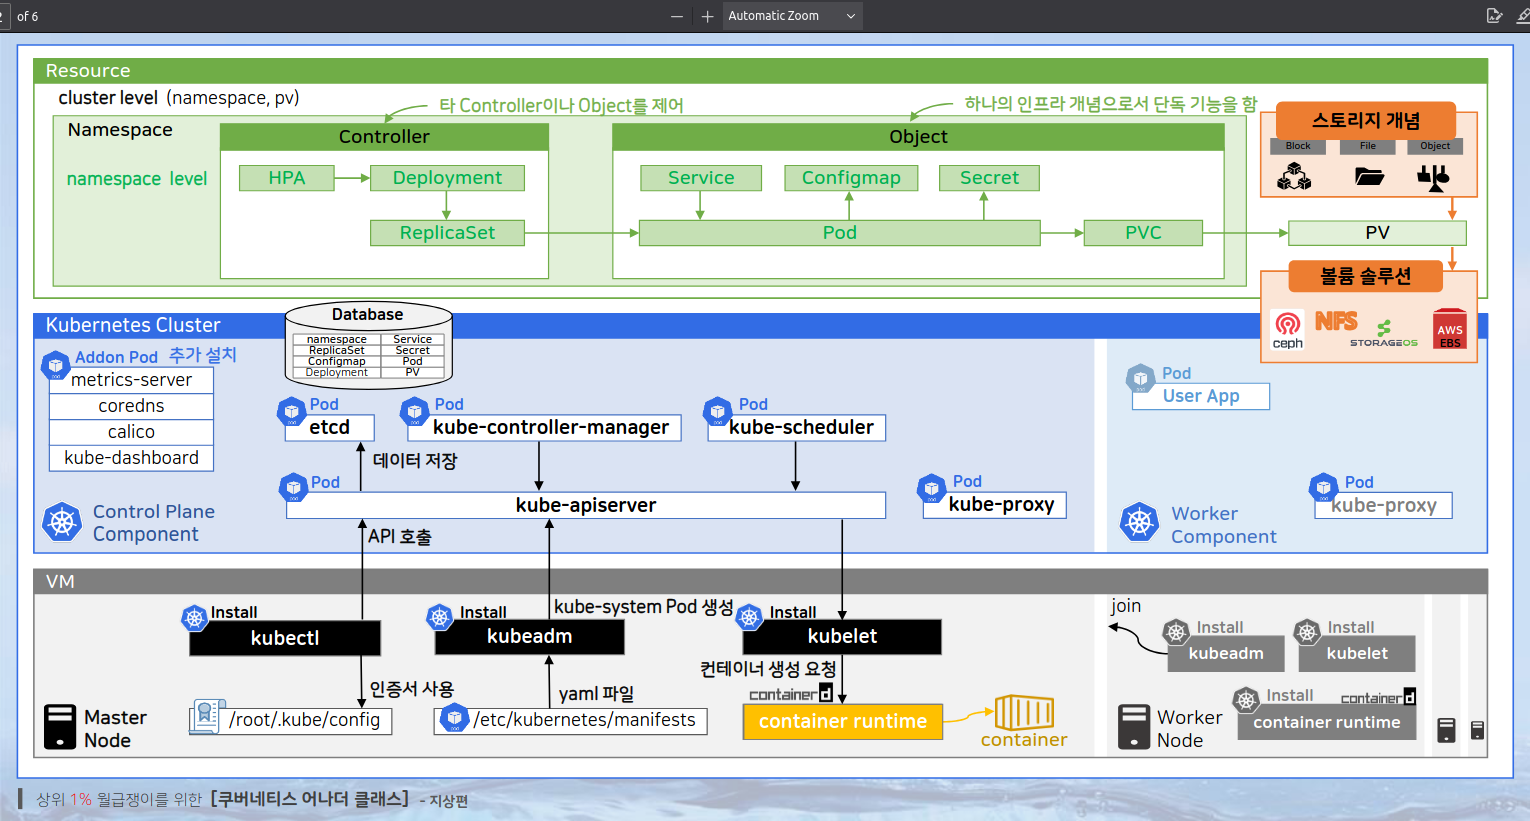Click the Install wheel icon above kubectl
This screenshot has height=821, width=1530.
pyautogui.click(x=195, y=618)
